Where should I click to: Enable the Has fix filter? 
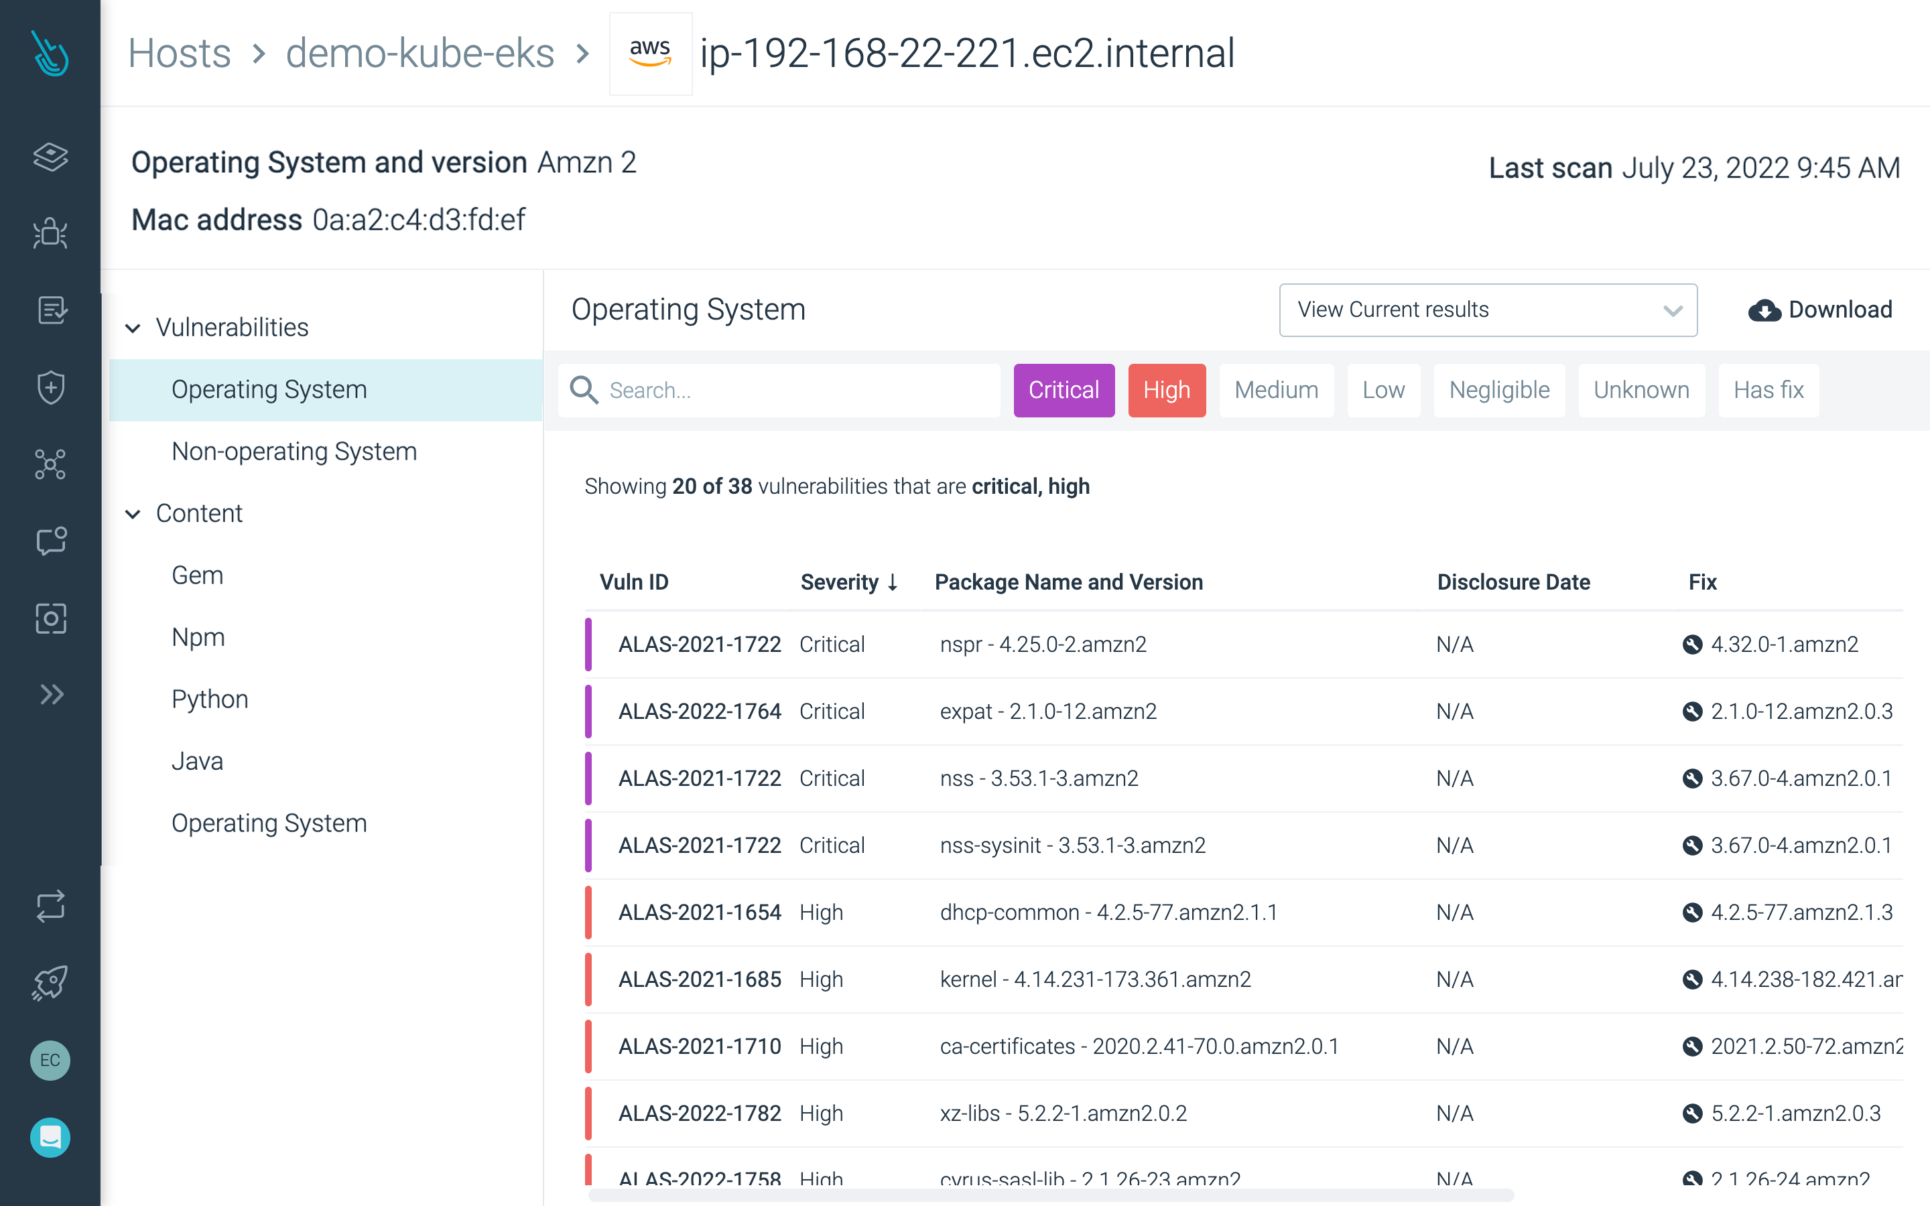(x=1768, y=390)
